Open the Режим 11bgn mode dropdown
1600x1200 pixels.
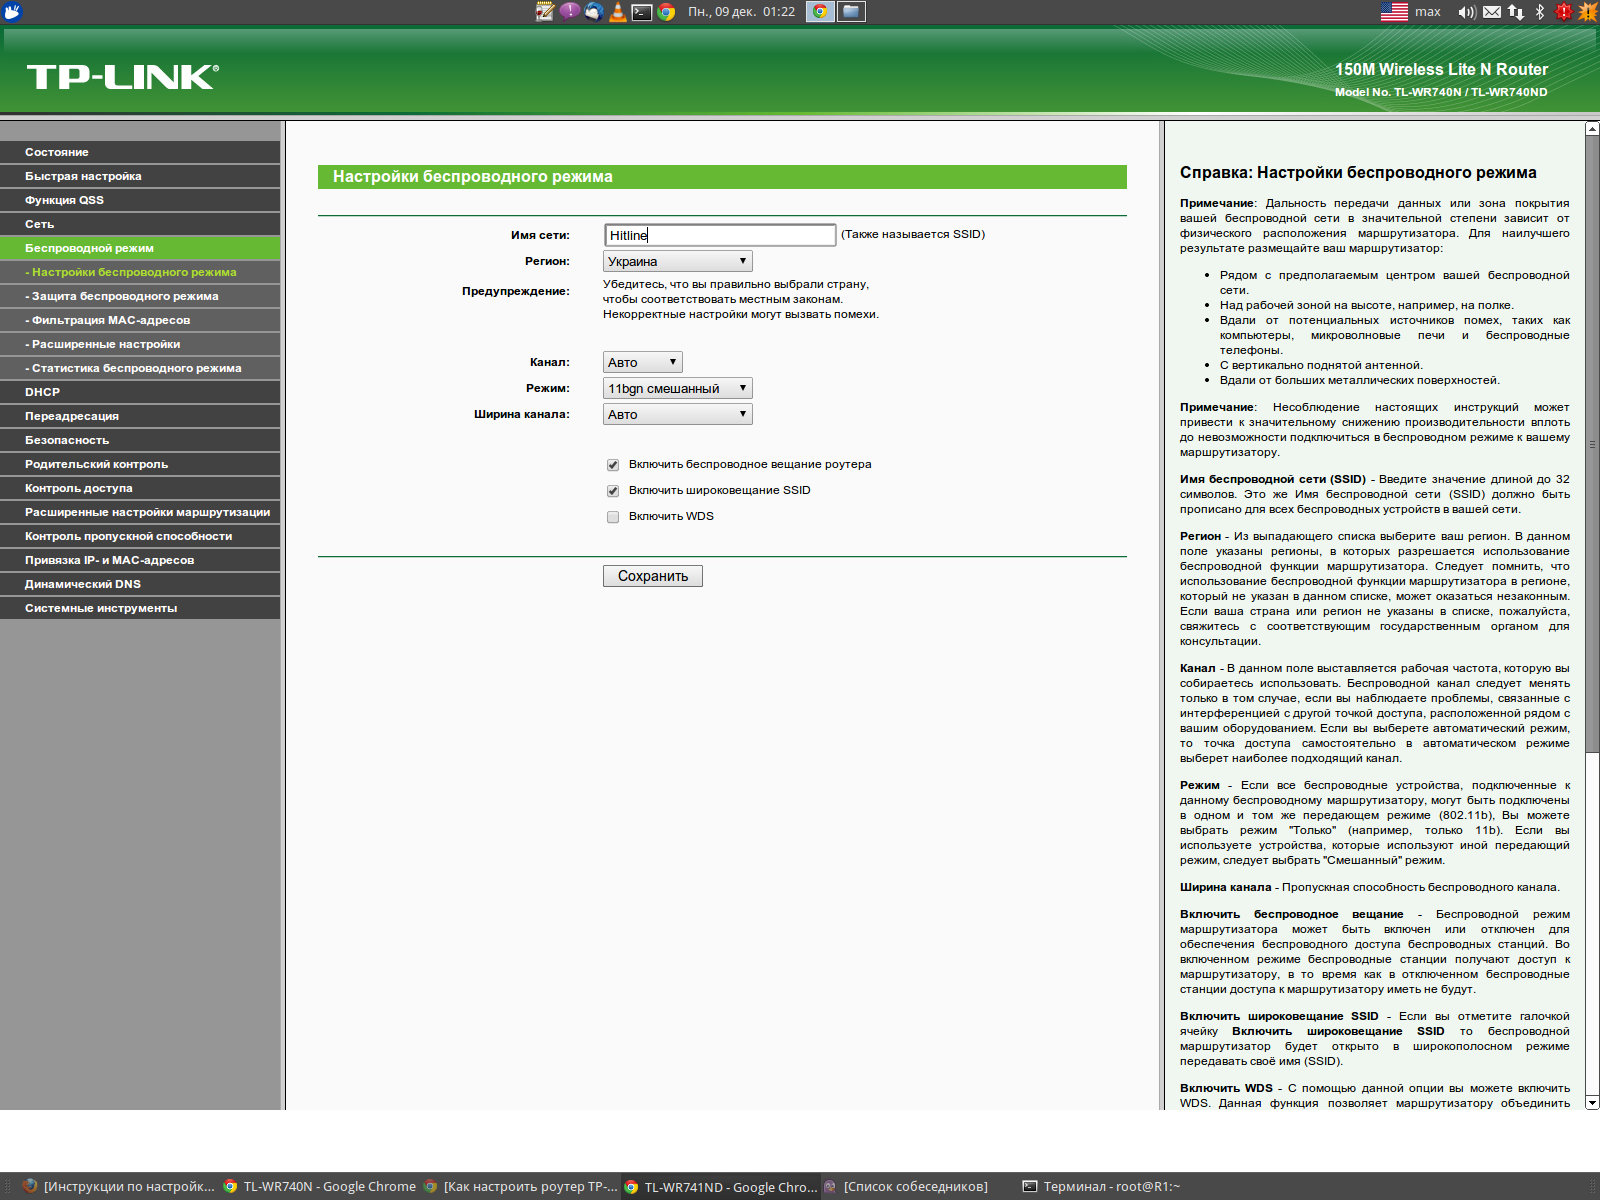677,389
